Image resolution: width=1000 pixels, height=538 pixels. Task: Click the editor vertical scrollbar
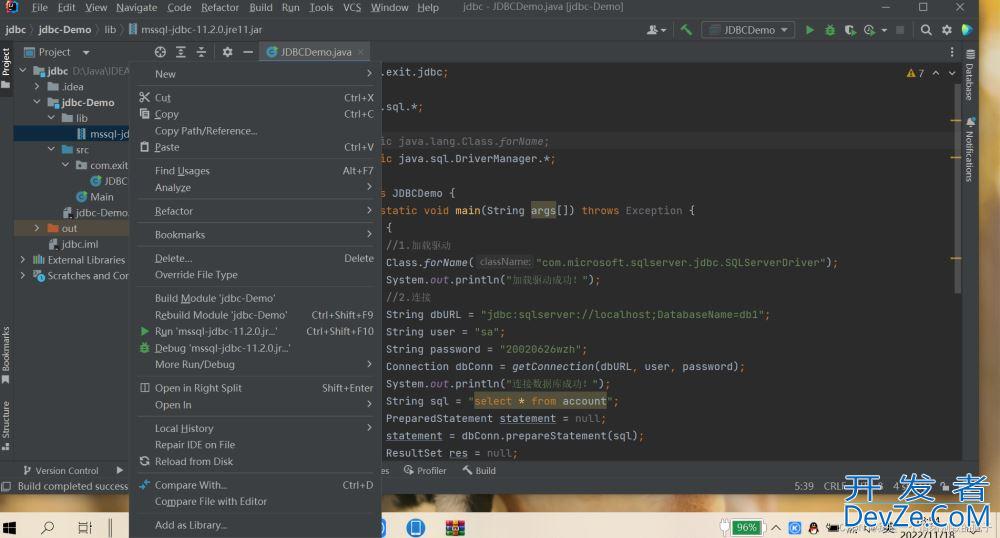pos(957,190)
